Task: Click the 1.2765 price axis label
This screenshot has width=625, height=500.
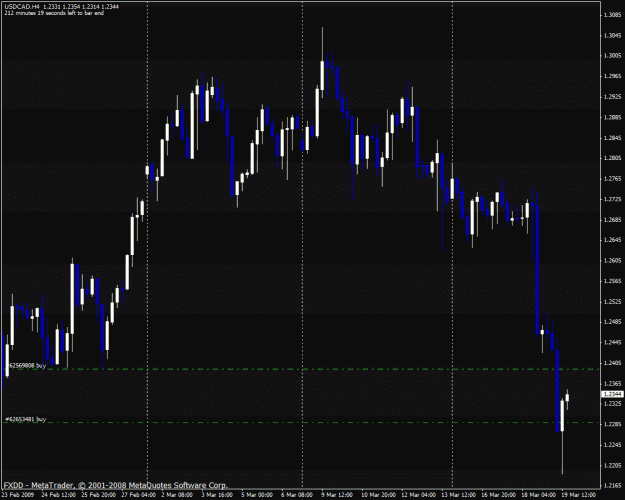Action: 613,179
